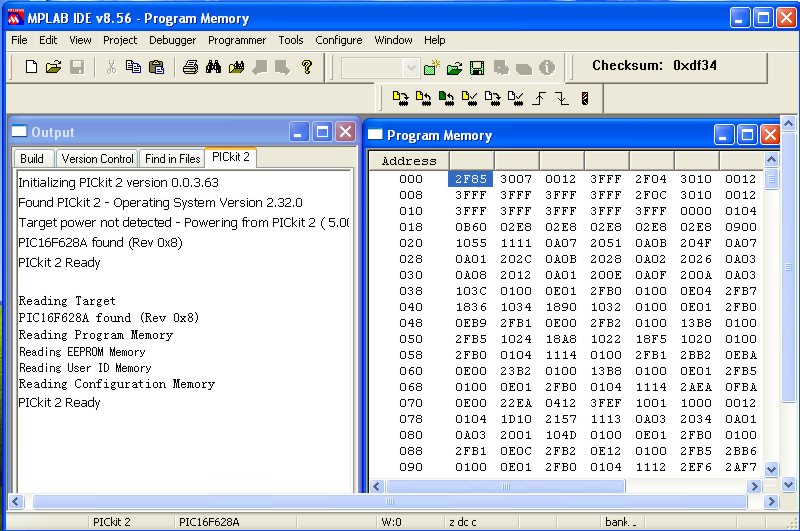Open the Tools menu
The height and width of the screenshot is (531, 800).
tap(291, 40)
